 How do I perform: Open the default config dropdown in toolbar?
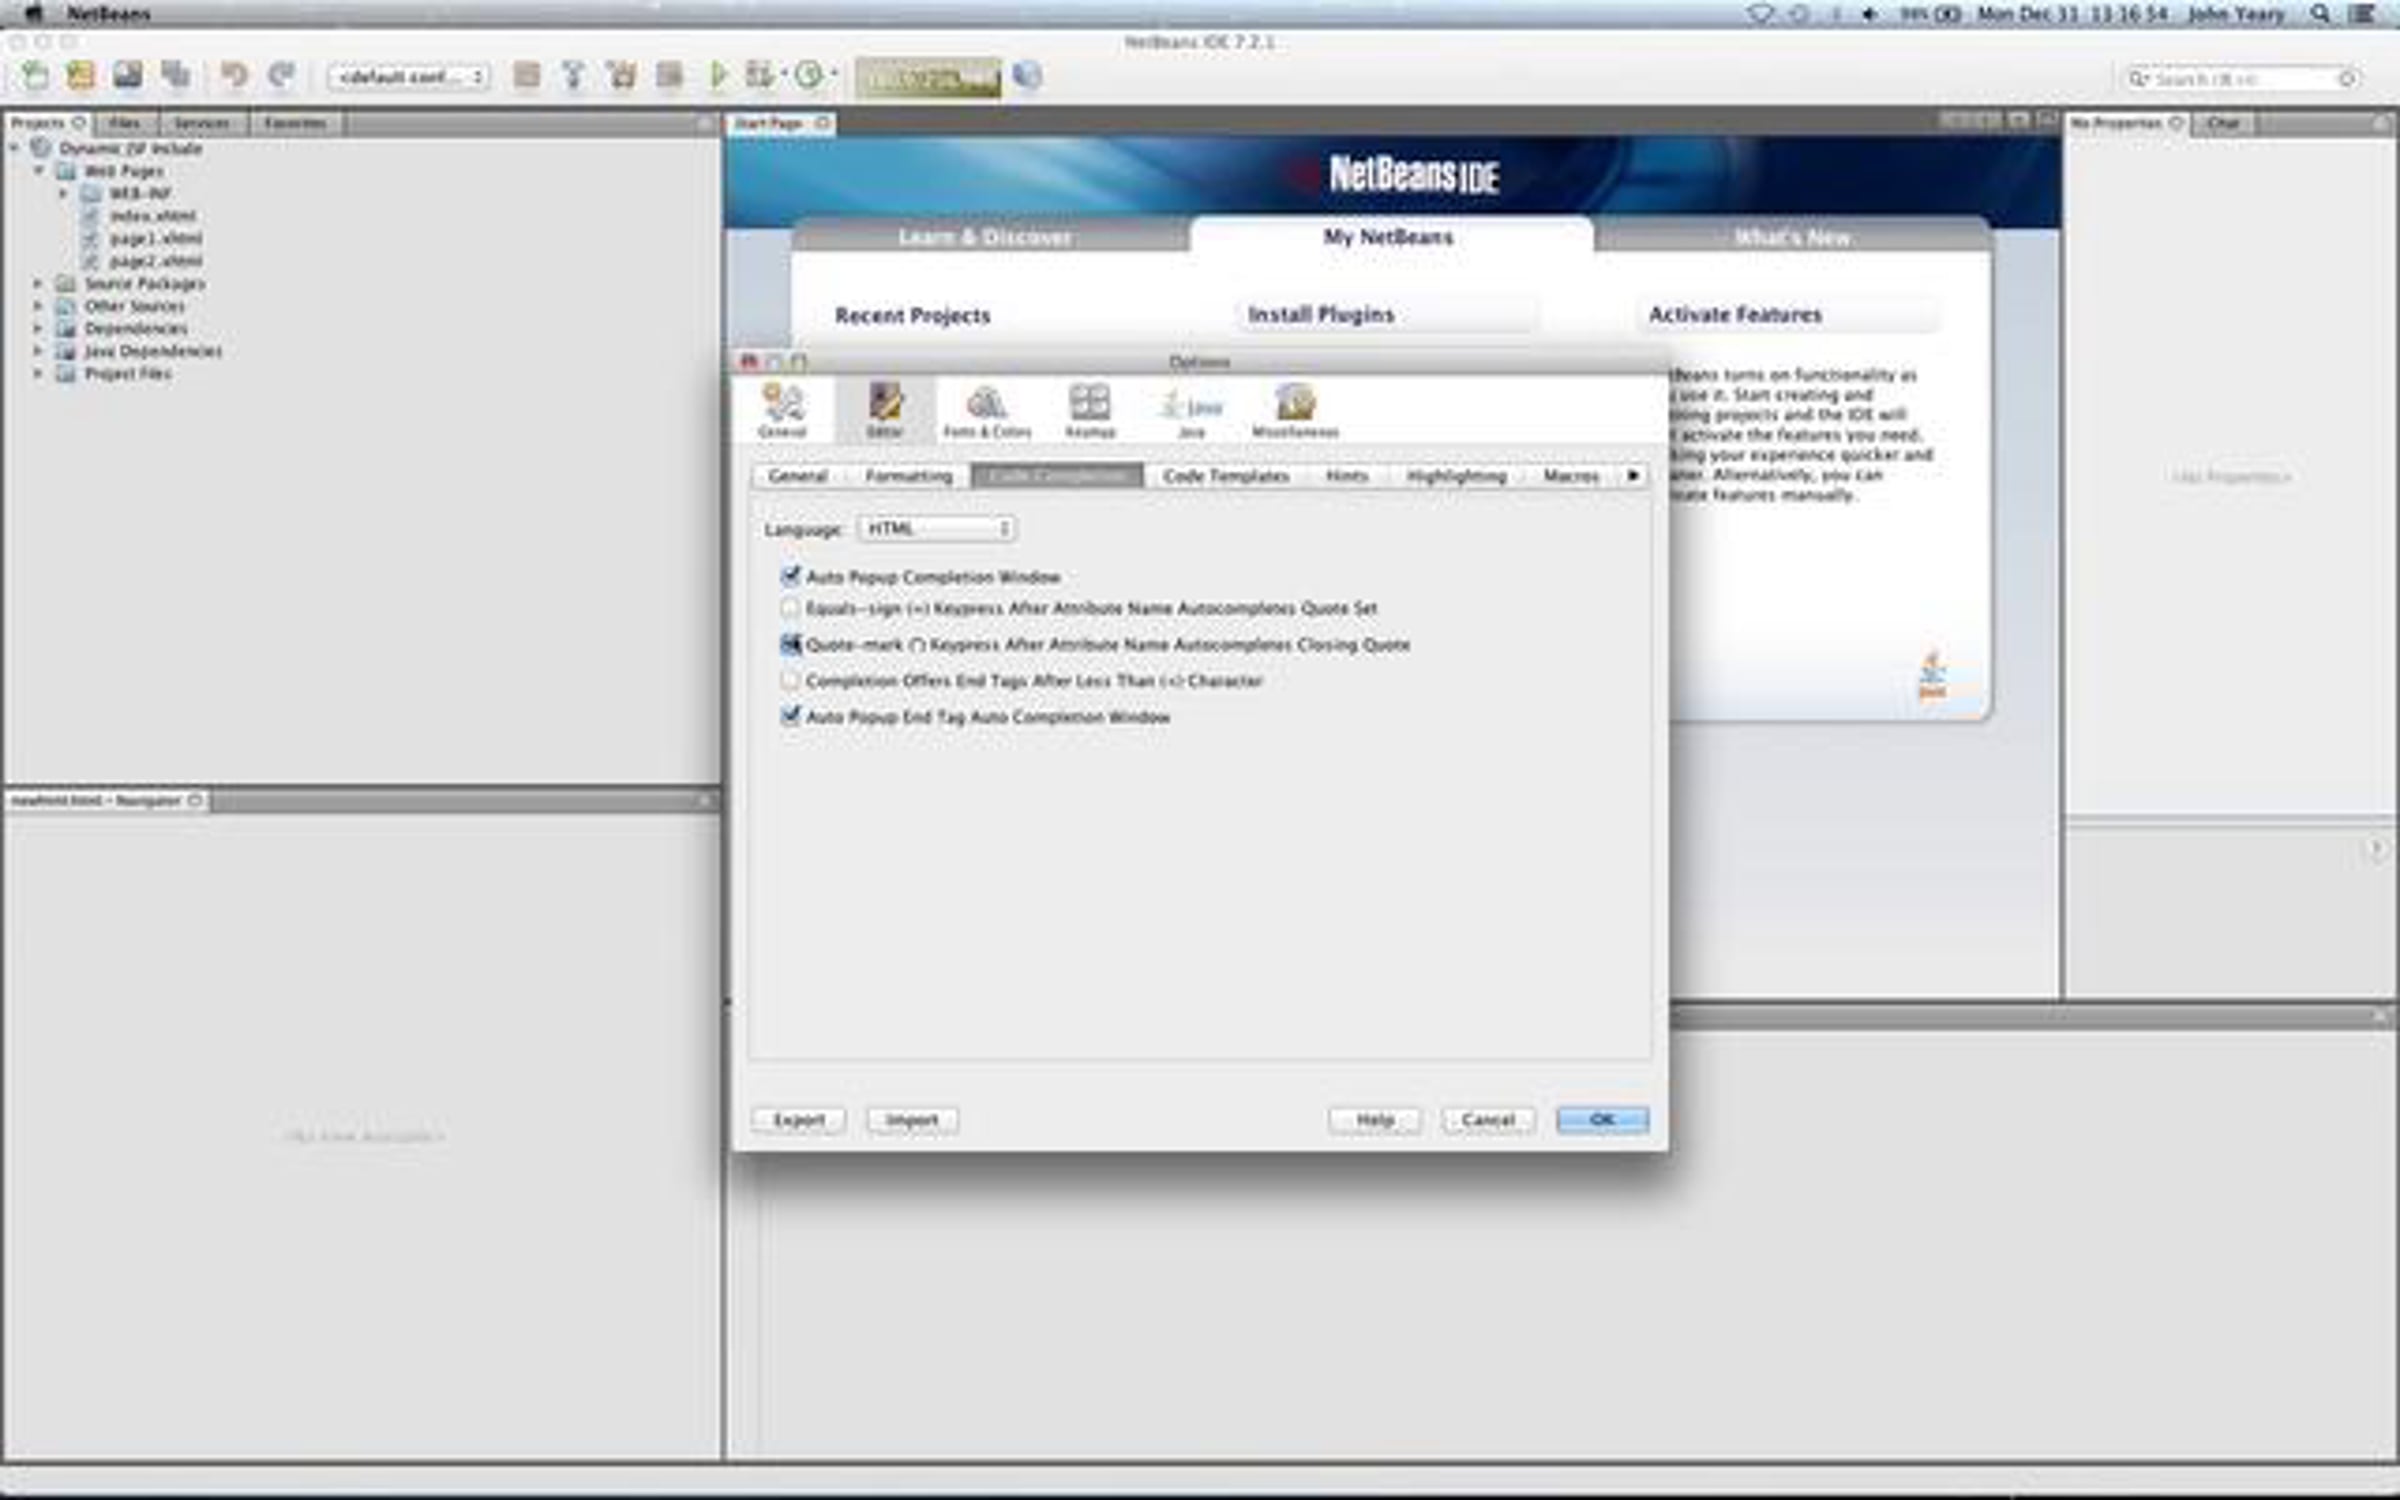point(409,76)
